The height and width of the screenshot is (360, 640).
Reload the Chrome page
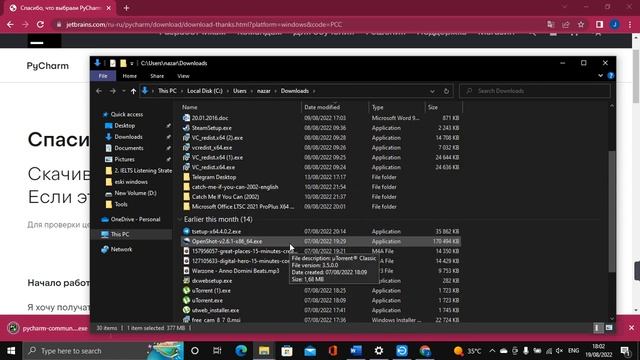pyautogui.click(x=40, y=24)
